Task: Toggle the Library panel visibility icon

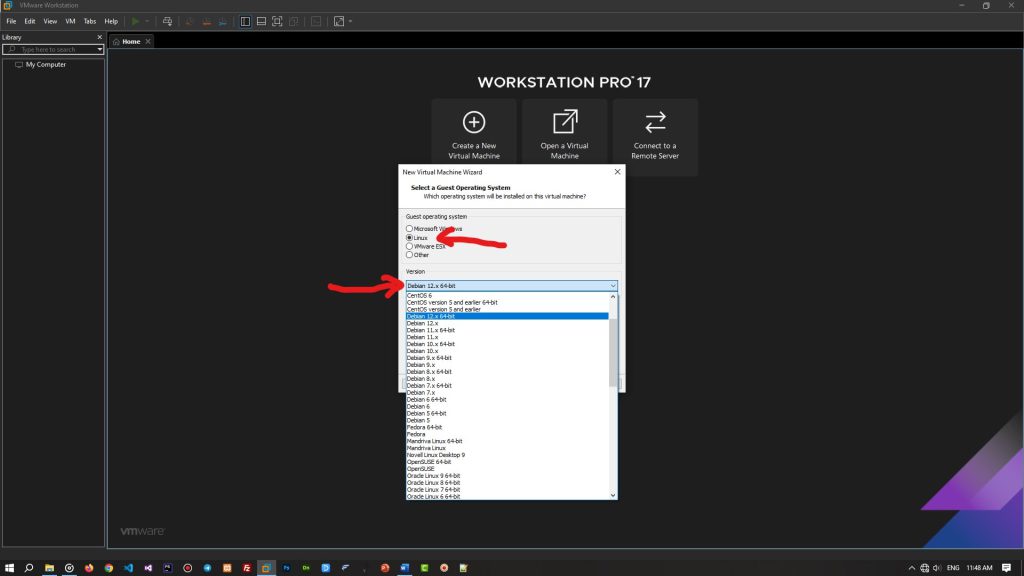Action: [245, 20]
